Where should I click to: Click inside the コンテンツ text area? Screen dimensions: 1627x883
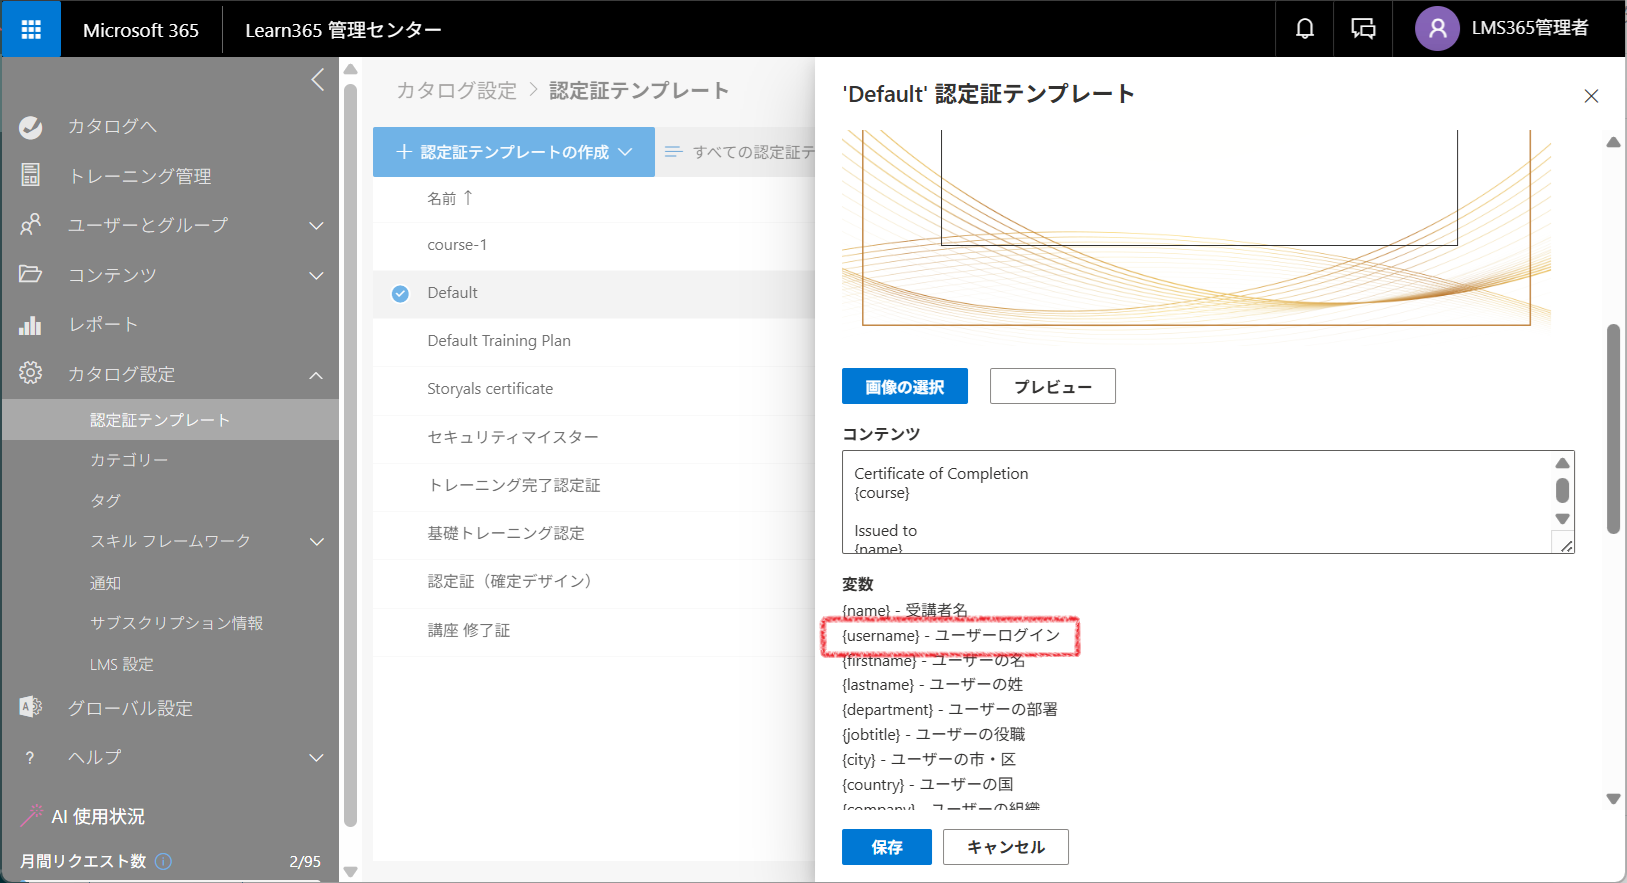click(x=1190, y=502)
